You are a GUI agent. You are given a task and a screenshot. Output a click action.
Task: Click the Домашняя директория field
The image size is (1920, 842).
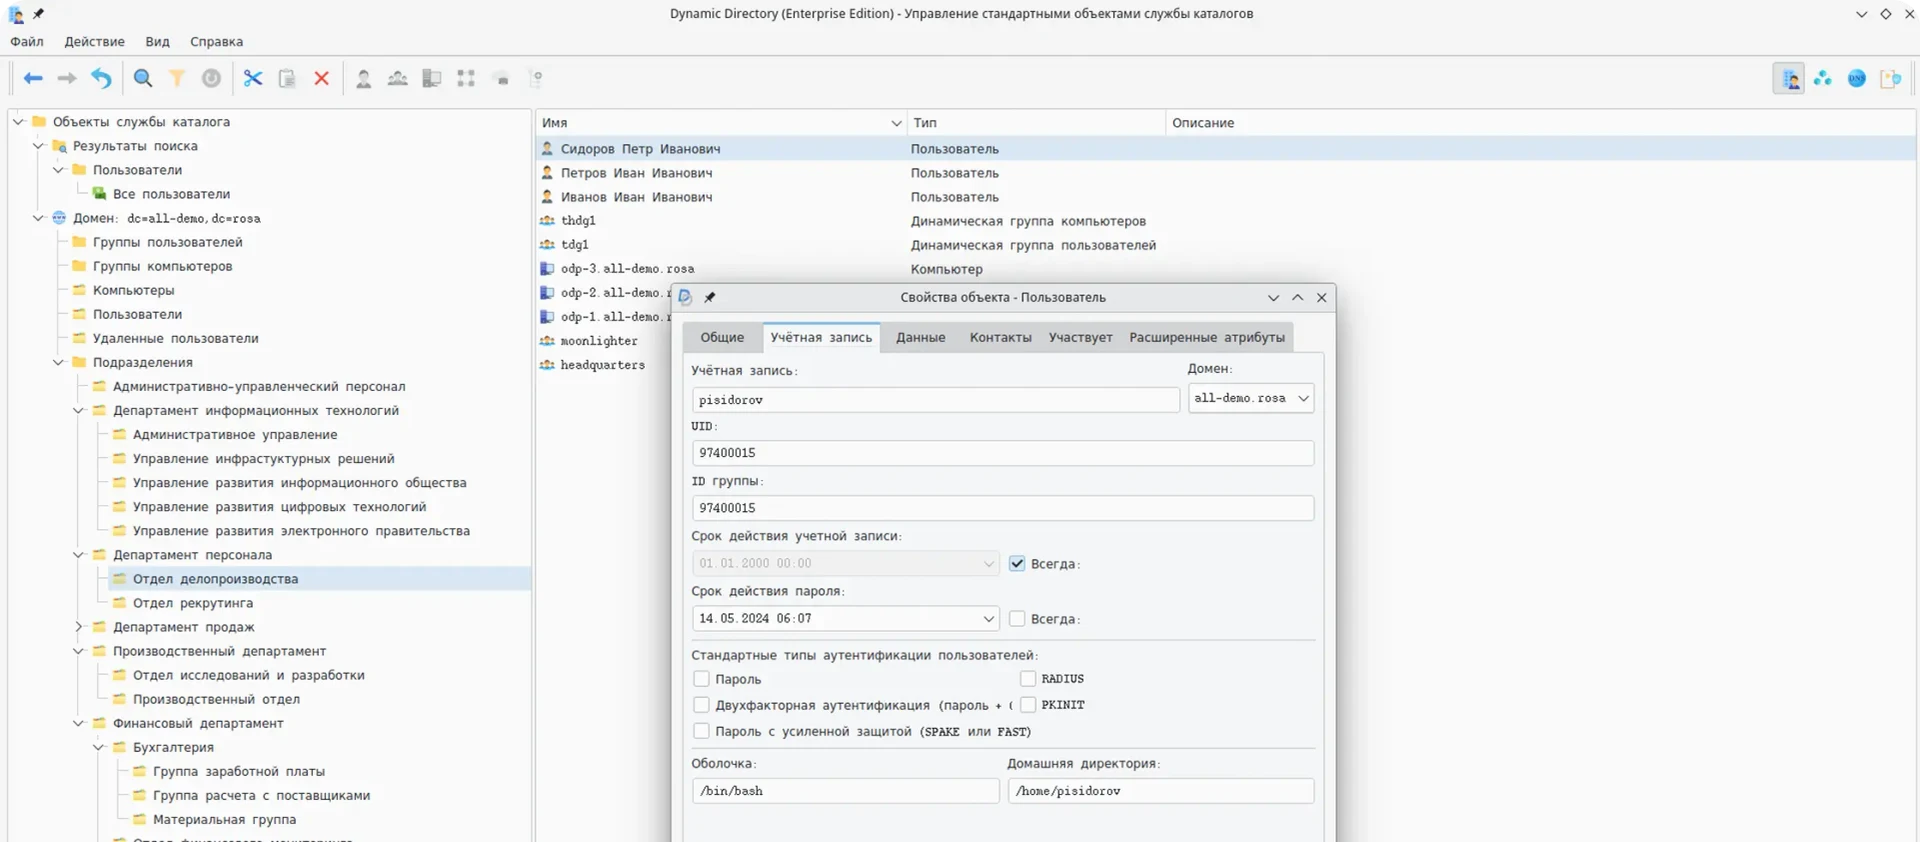(1161, 791)
